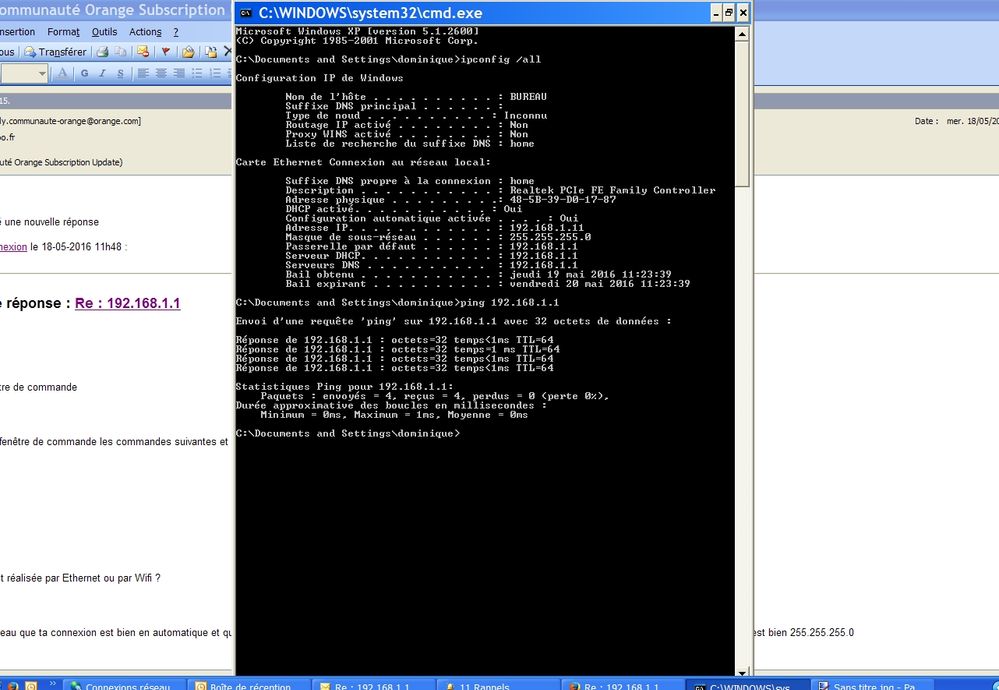Viewport: 999px width, 690px height.
Task: Toggle italic (I) formatting
Action: pyautogui.click(x=102, y=73)
